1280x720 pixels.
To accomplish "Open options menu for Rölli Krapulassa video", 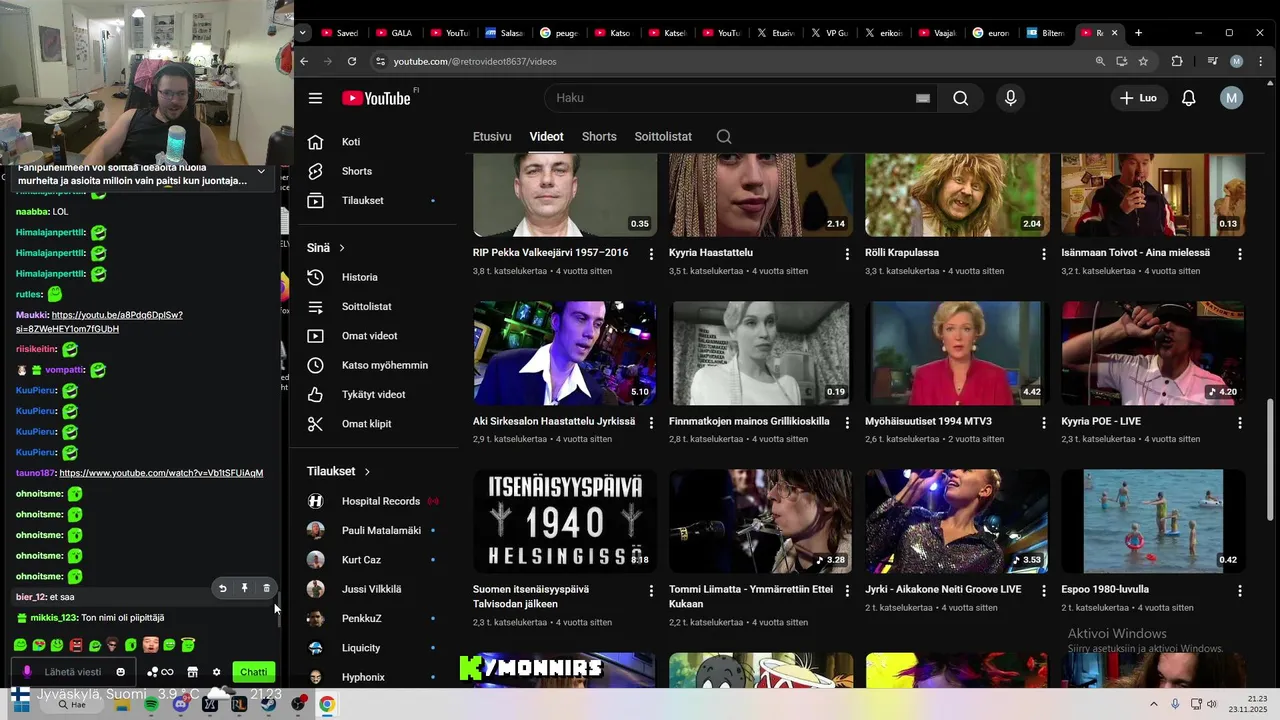I will (x=1044, y=254).
